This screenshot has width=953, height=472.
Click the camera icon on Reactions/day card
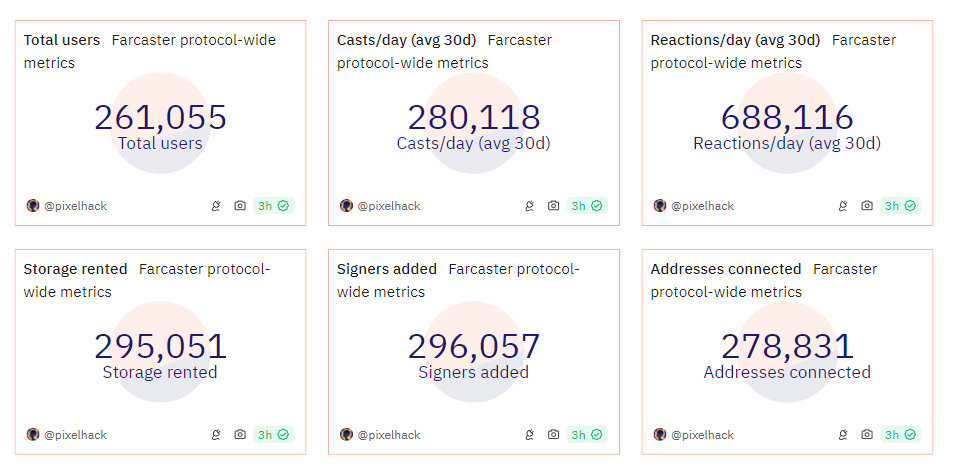(867, 206)
